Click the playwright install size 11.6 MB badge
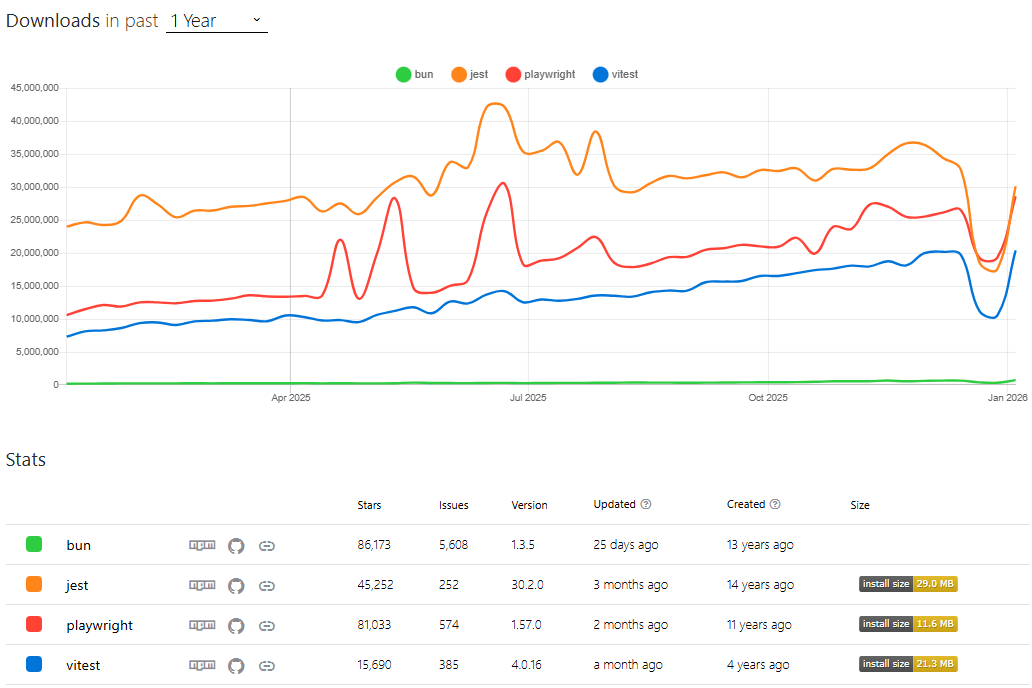This screenshot has width=1032, height=688. [x=908, y=624]
